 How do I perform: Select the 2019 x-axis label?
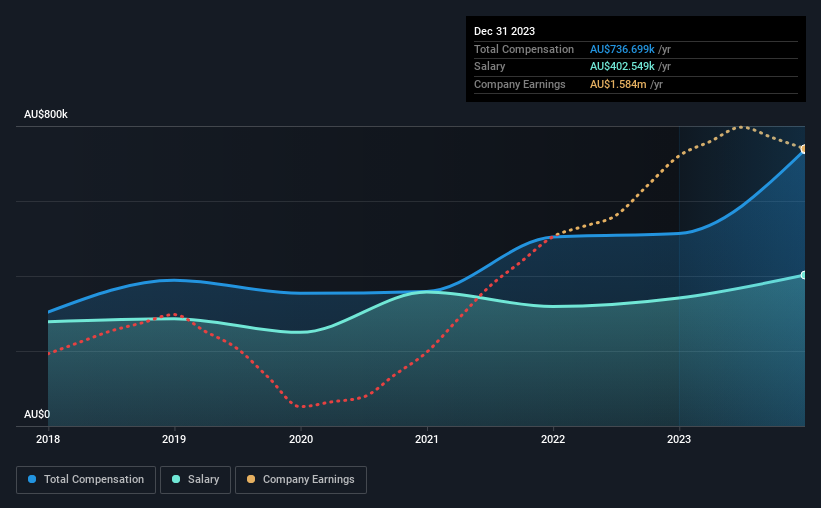coord(174,439)
